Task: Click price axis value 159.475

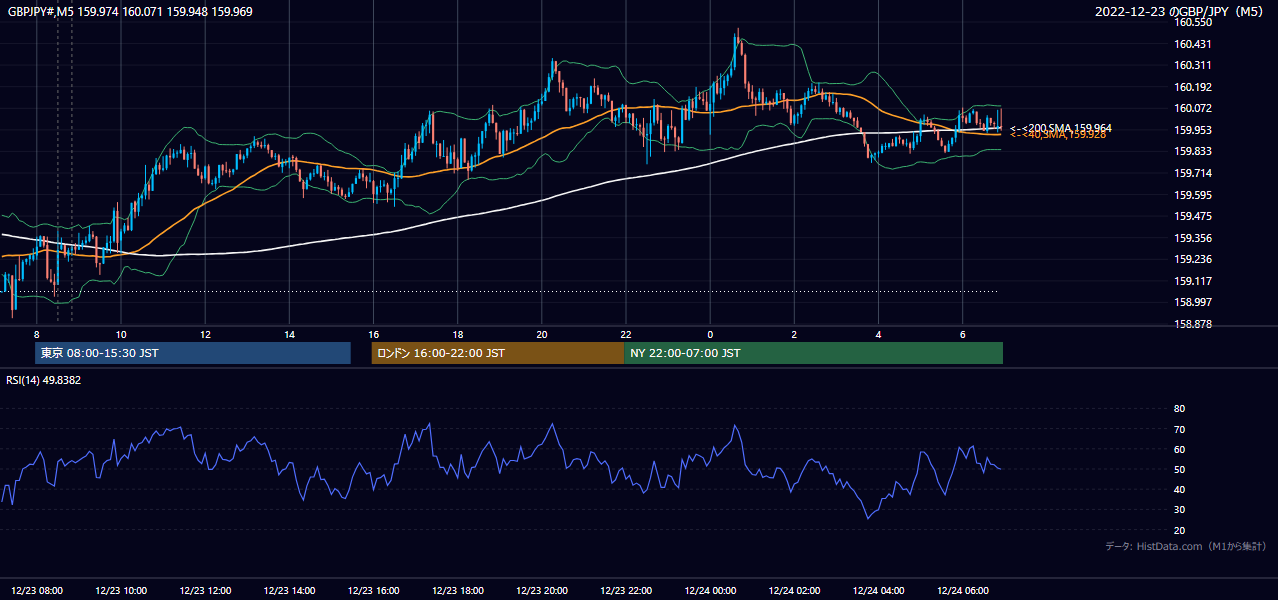Action: click(x=1192, y=216)
